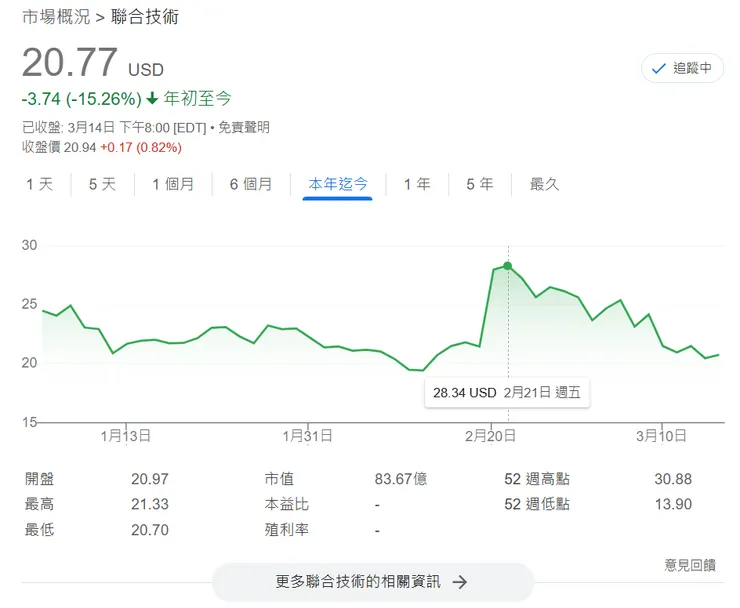The height and width of the screenshot is (608, 740).
Task: Click the 年初至今 label
Action: [197, 99]
